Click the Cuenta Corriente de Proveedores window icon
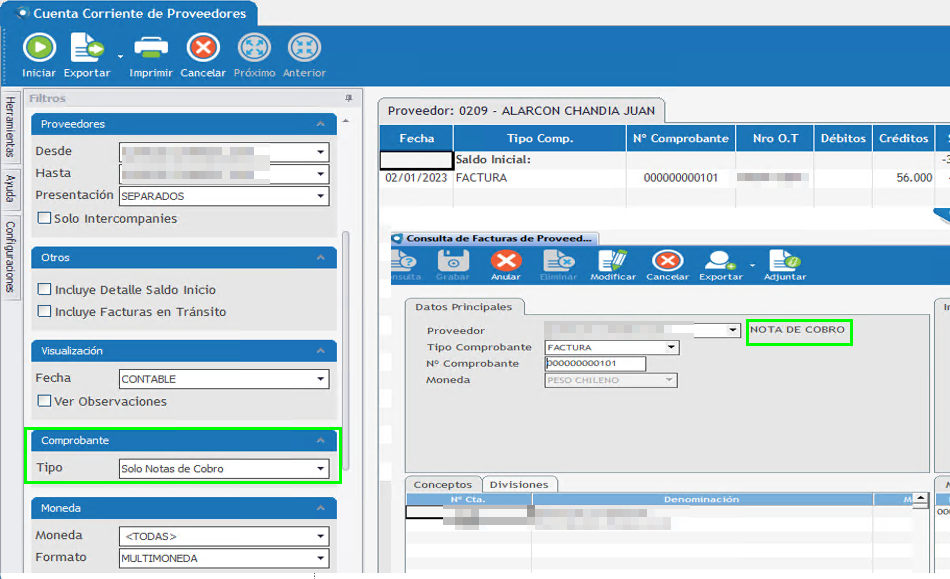 [x=22, y=13]
